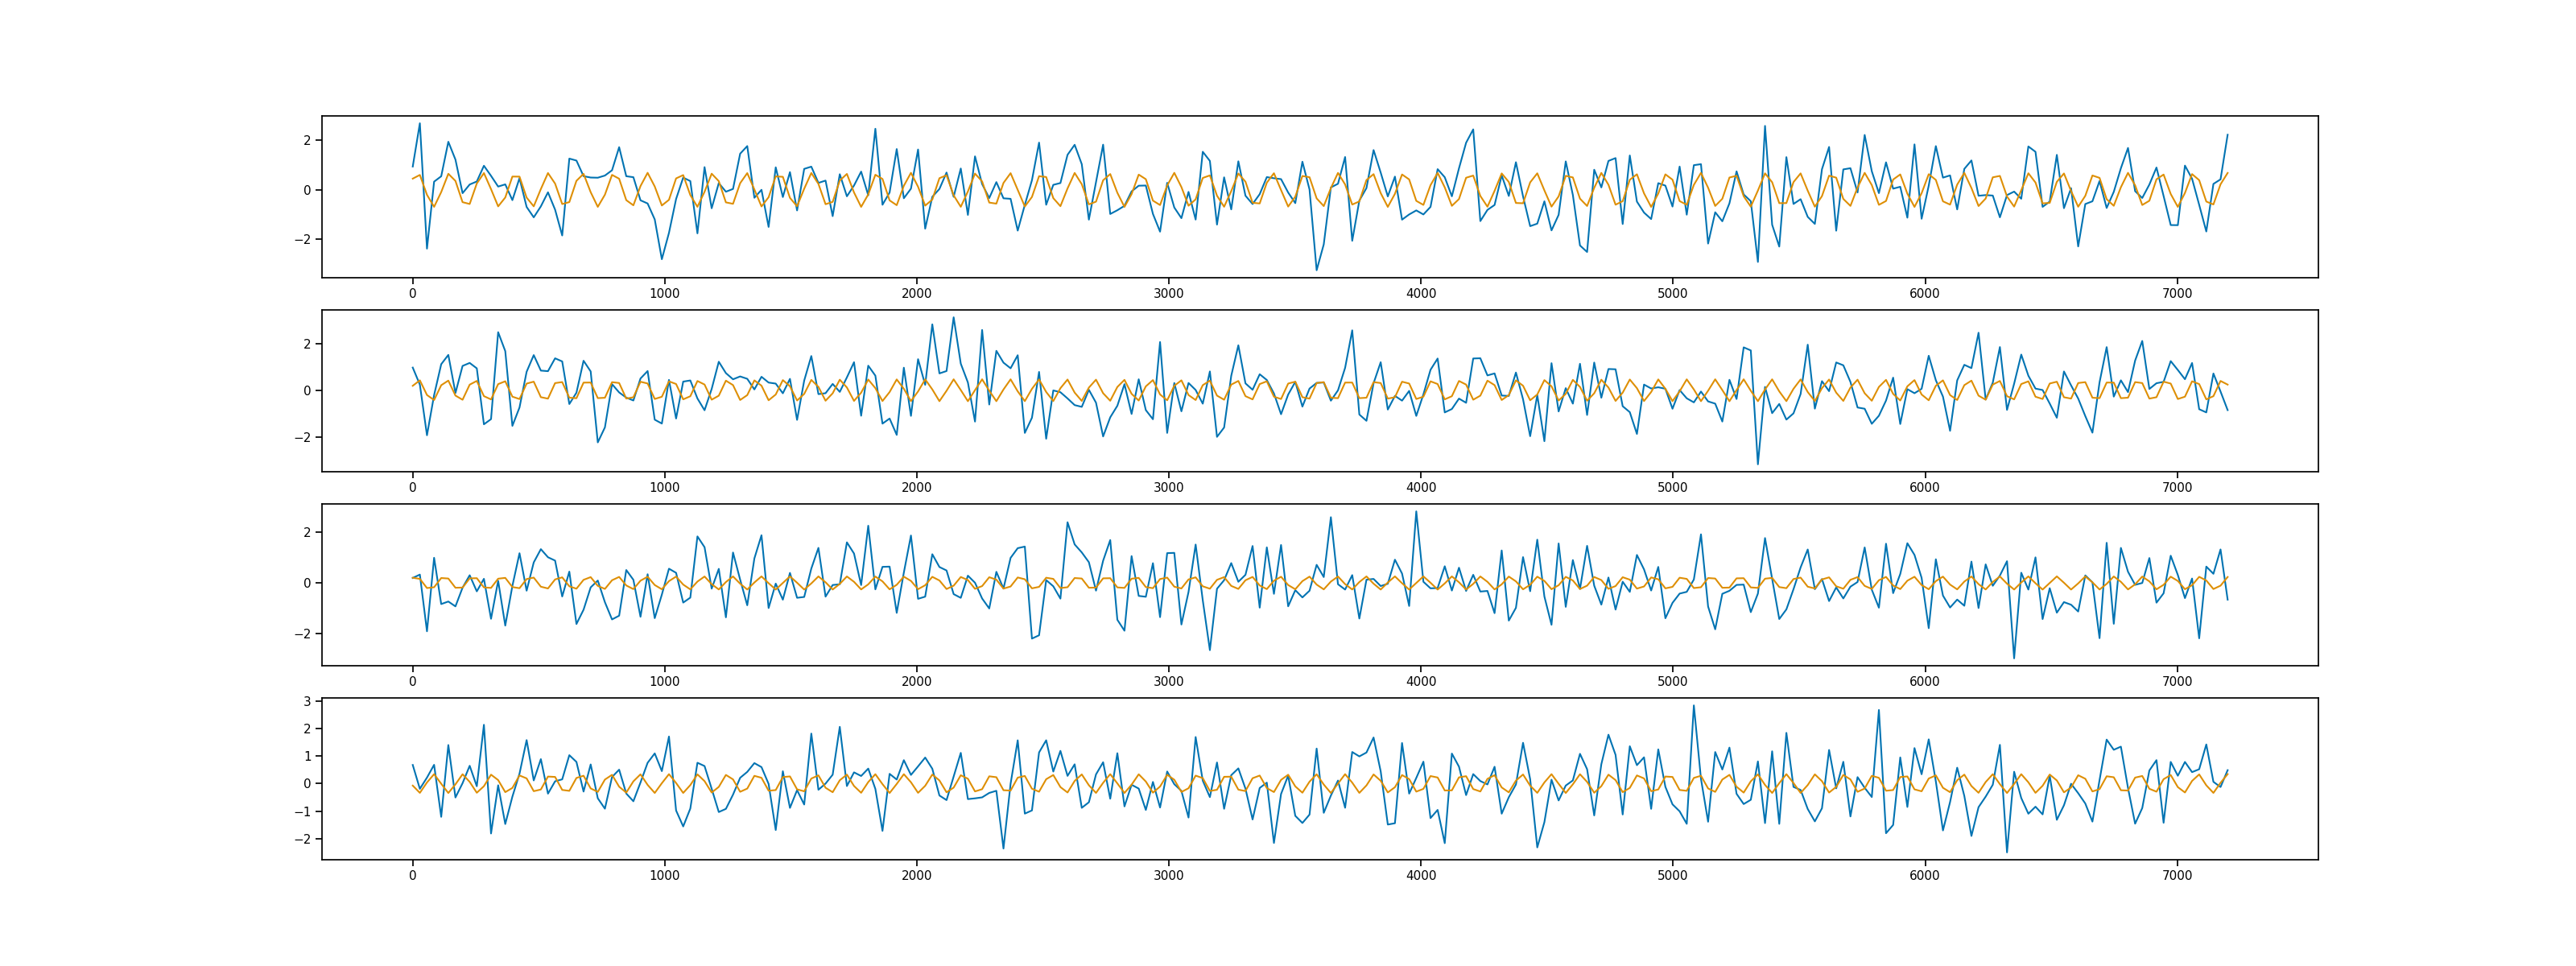The width and height of the screenshot is (2576, 966).
Task: Pick y-axis label −2 of the second subplot
Action: [303, 438]
